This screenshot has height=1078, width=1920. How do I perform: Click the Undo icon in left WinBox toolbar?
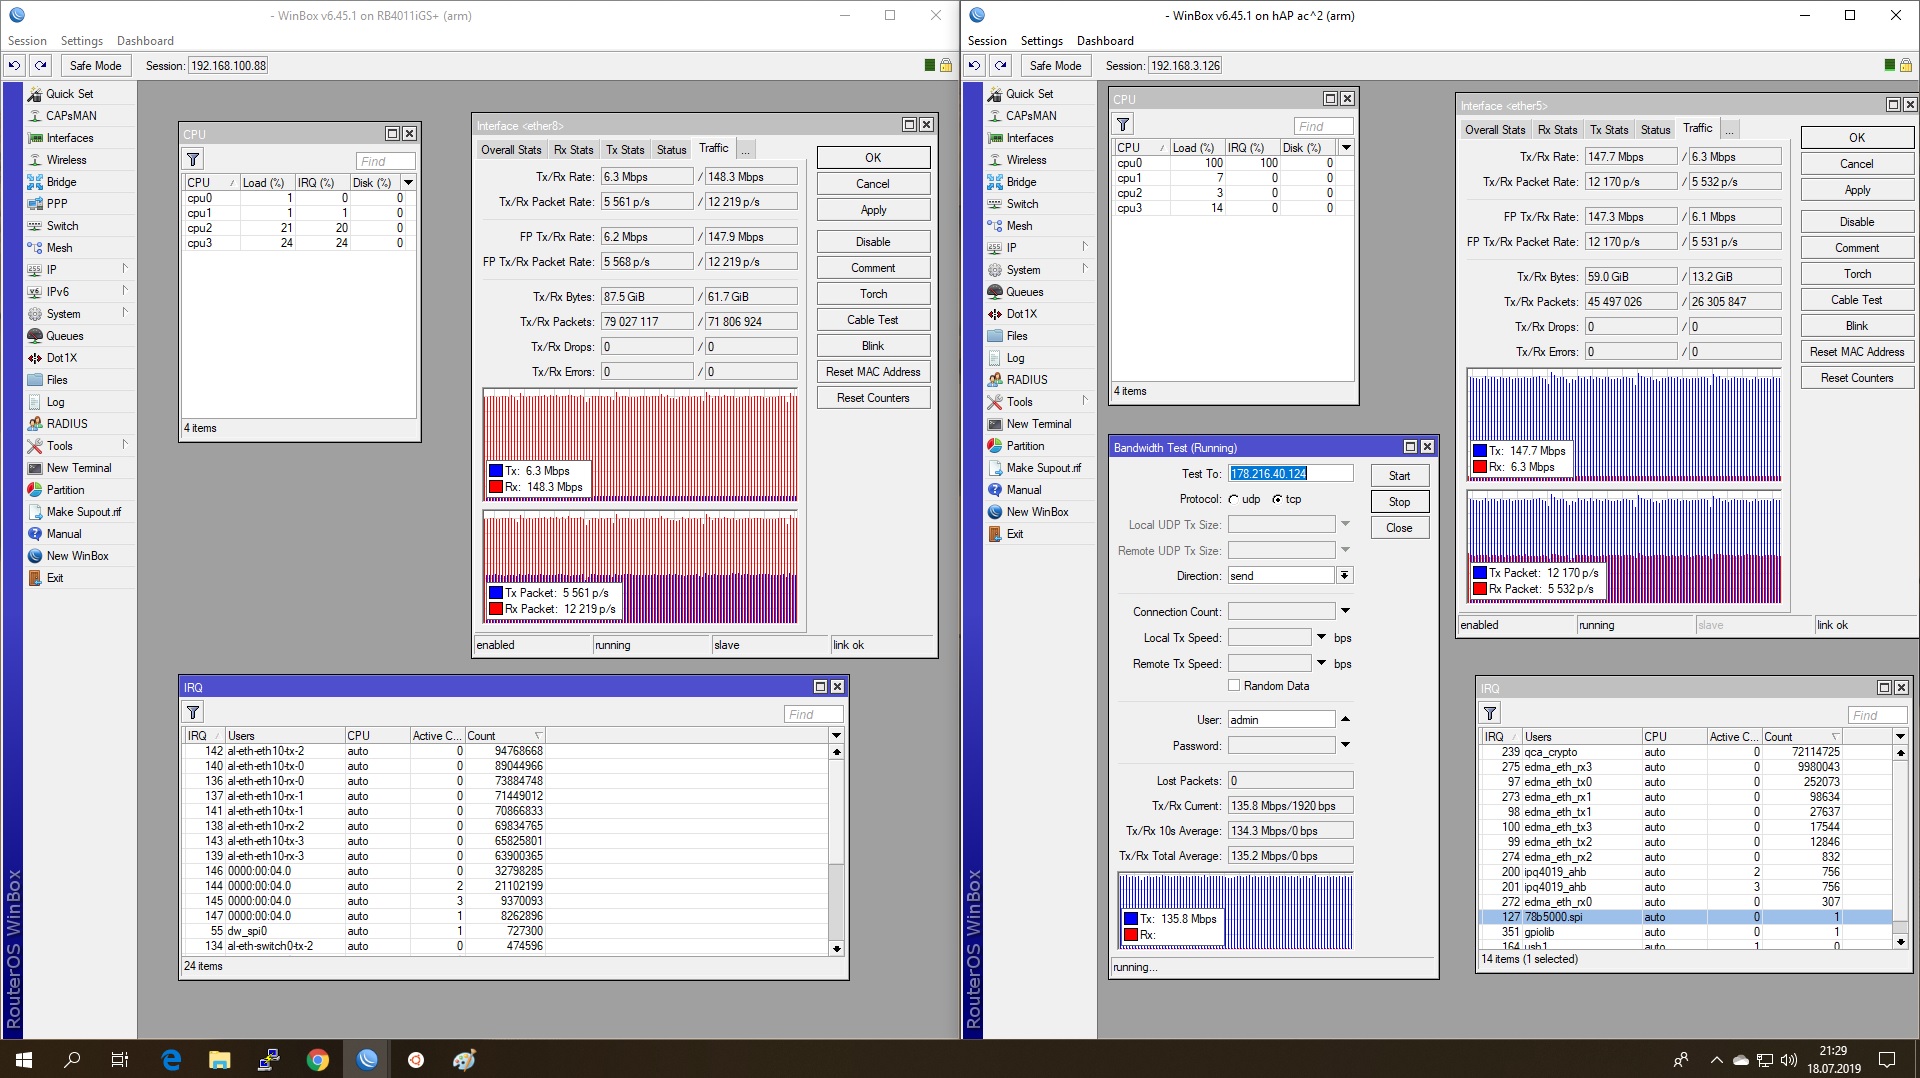point(14,66)
